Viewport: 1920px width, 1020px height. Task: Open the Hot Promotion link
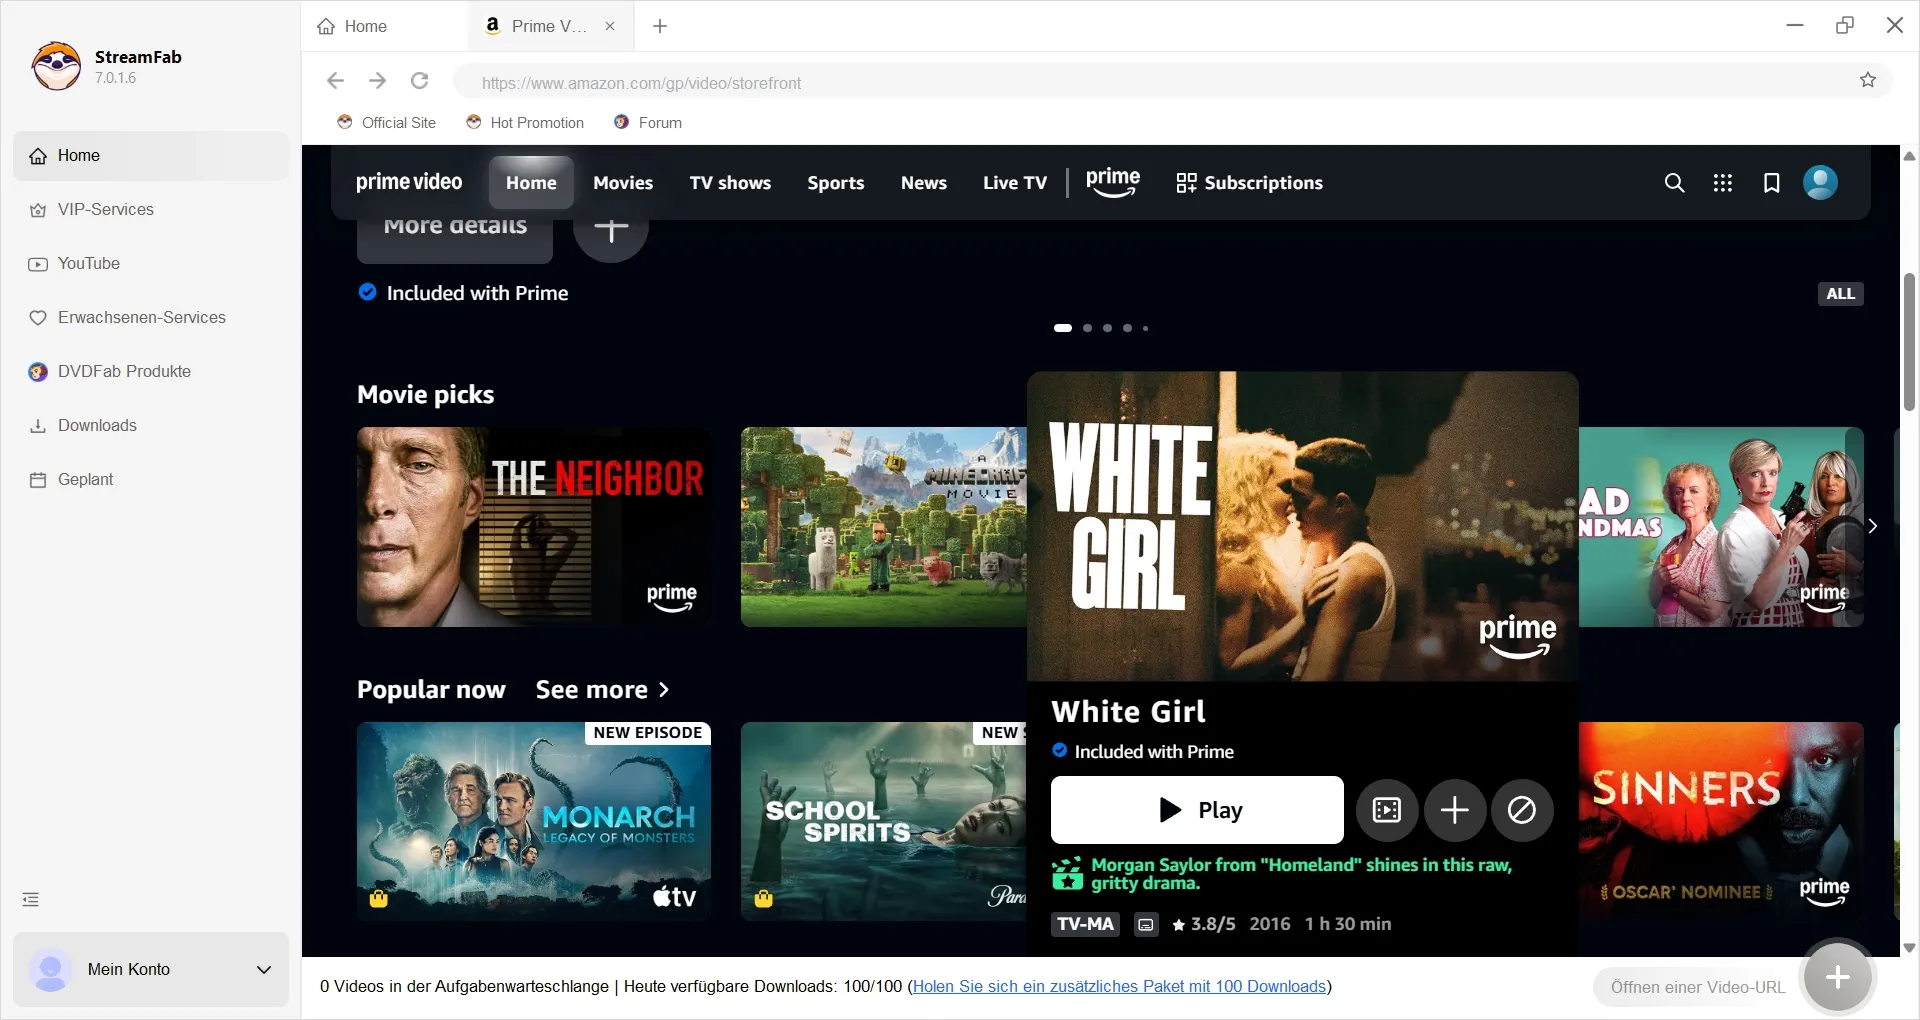[x=536, y=122]
